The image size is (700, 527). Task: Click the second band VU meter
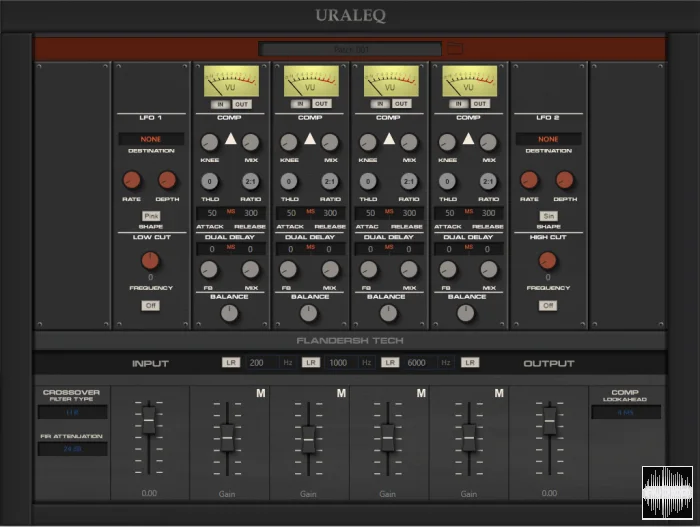(311, 81)
